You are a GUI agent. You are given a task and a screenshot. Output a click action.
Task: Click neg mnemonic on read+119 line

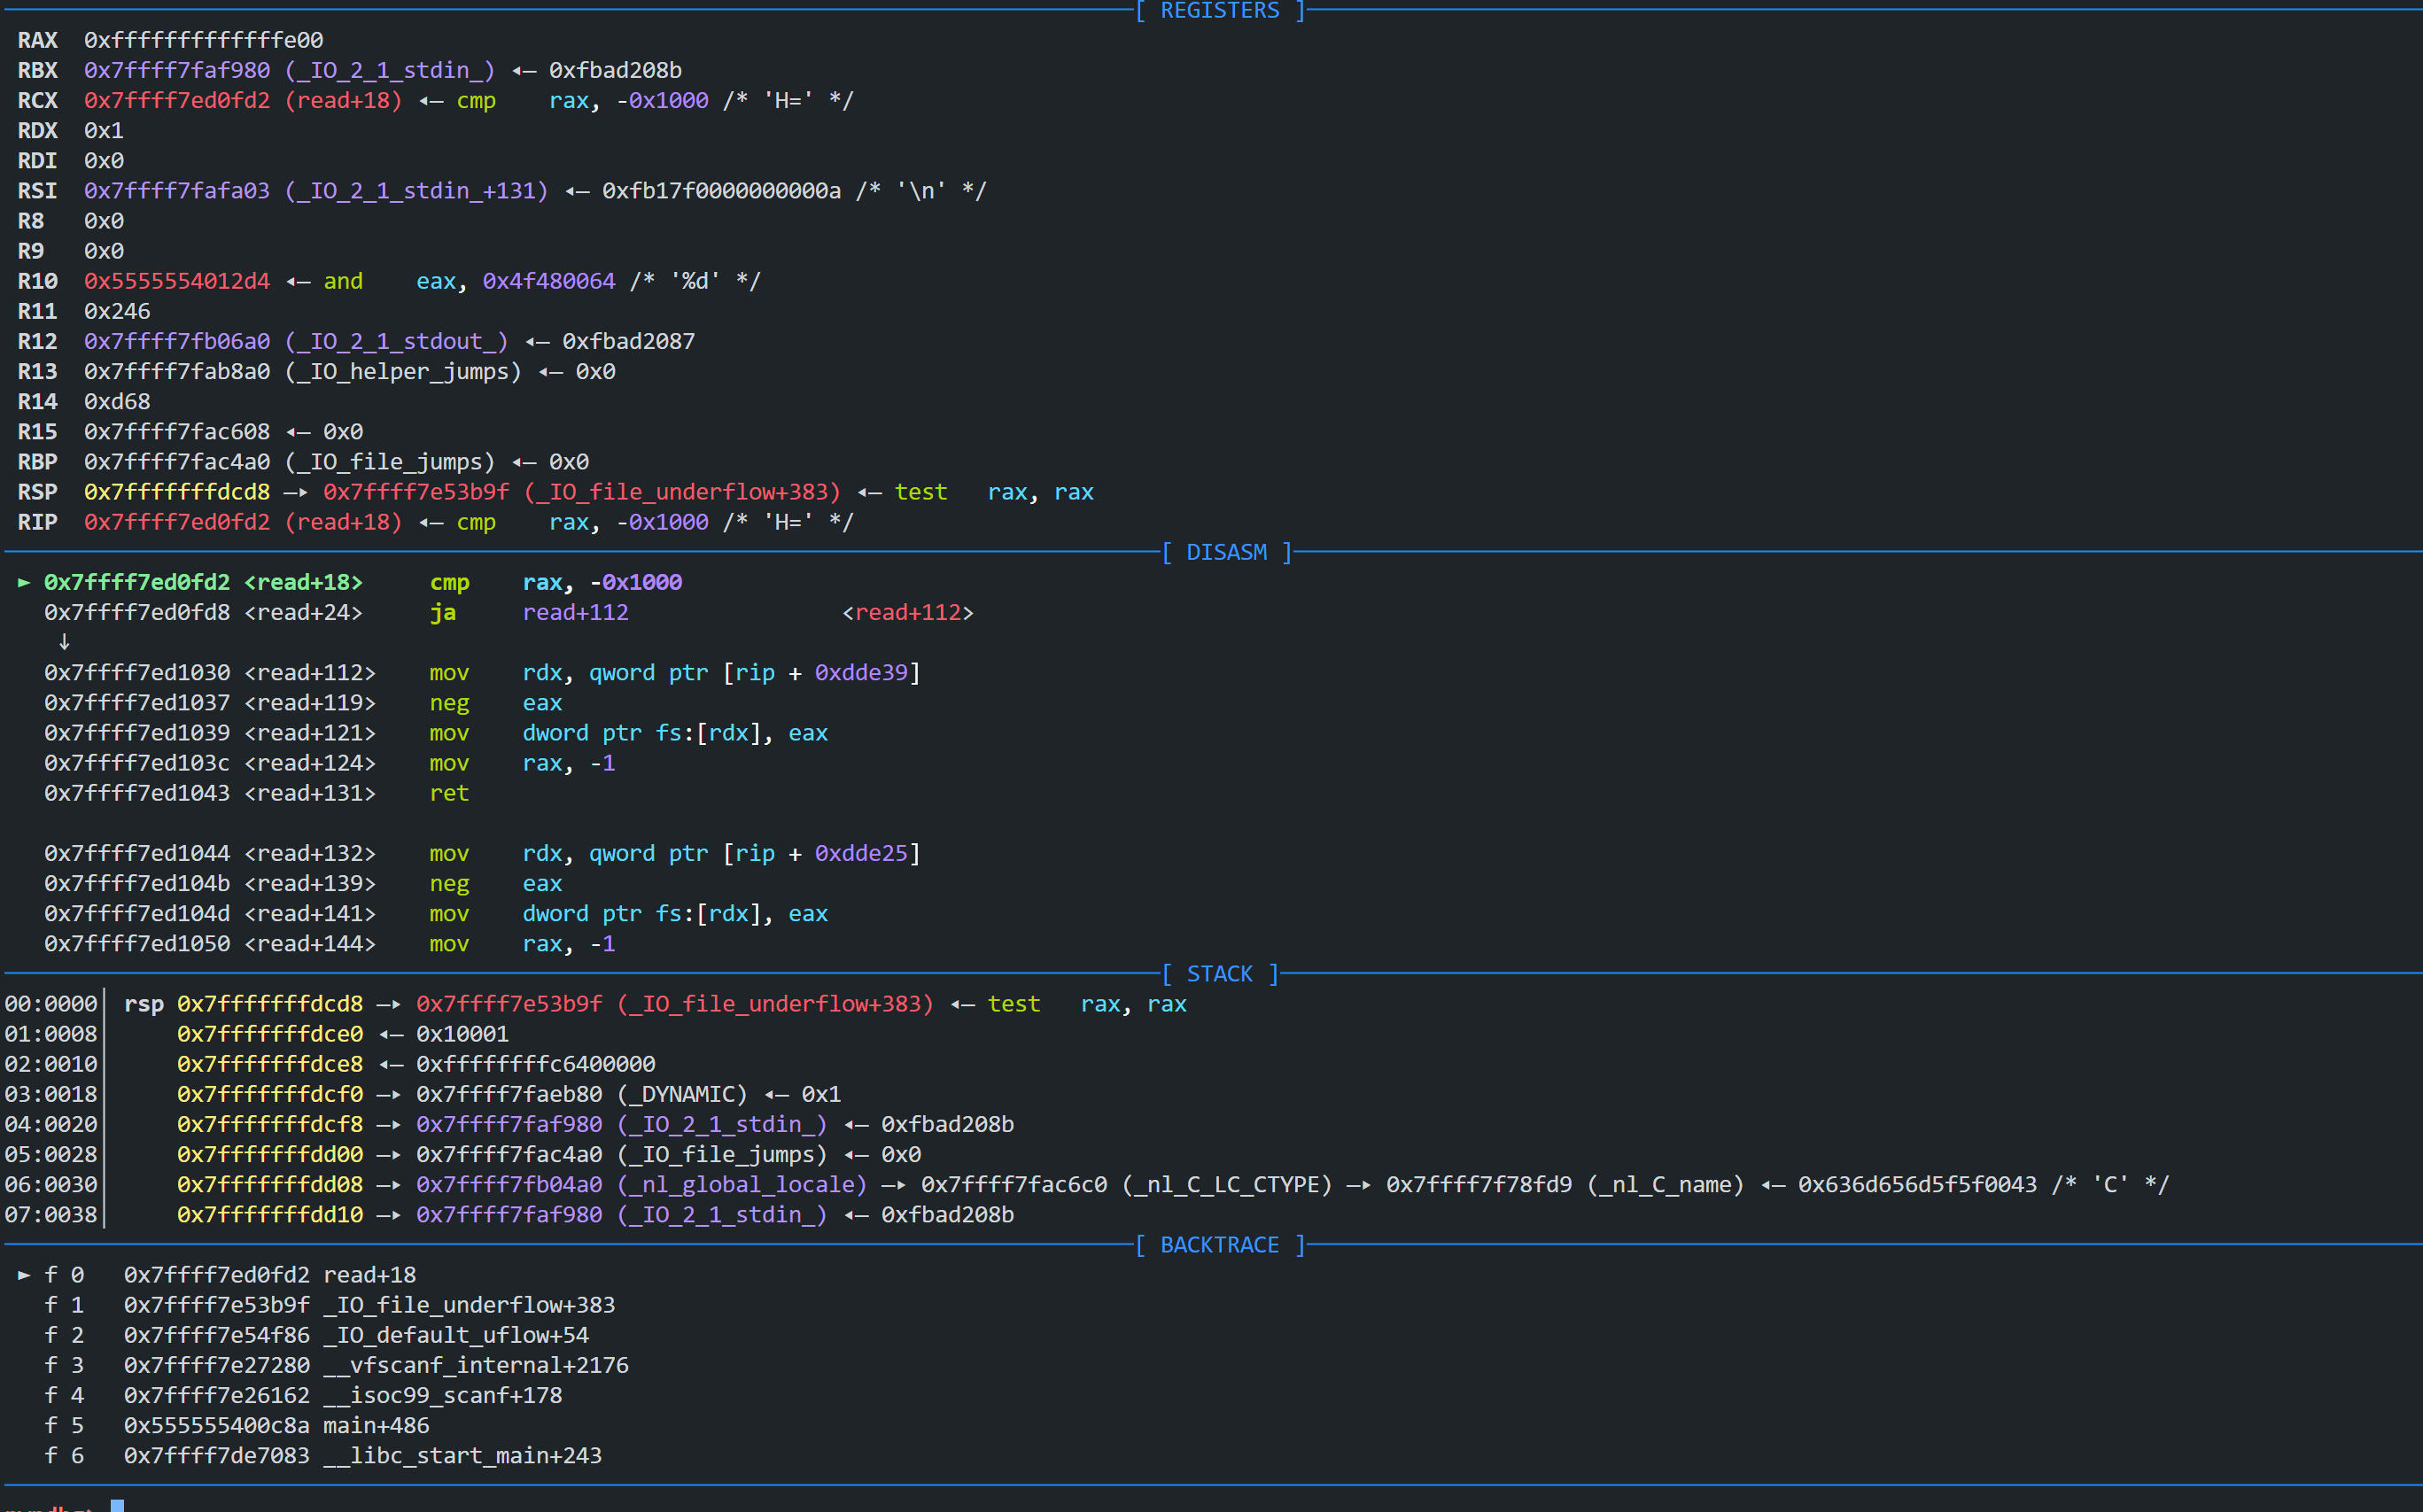pyautogui.click(x=449, y=703)
